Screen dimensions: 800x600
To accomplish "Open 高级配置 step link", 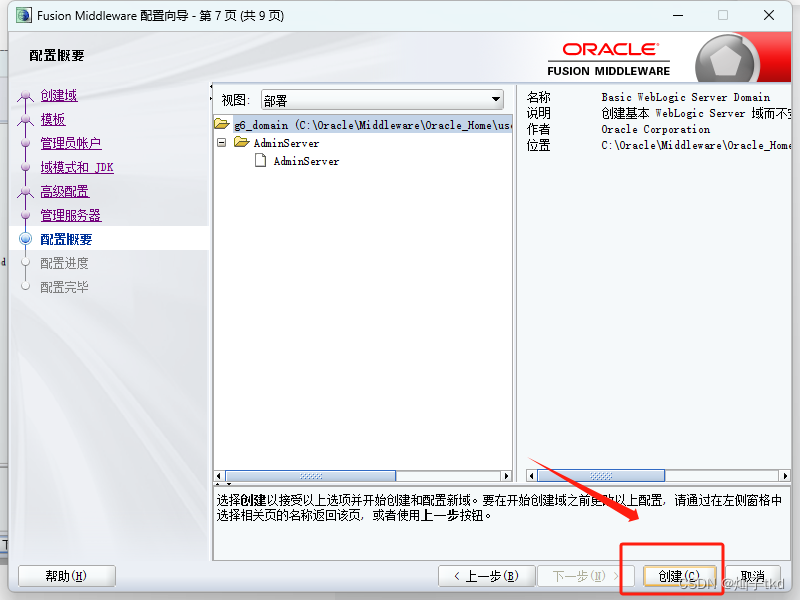I will point(65,191).
